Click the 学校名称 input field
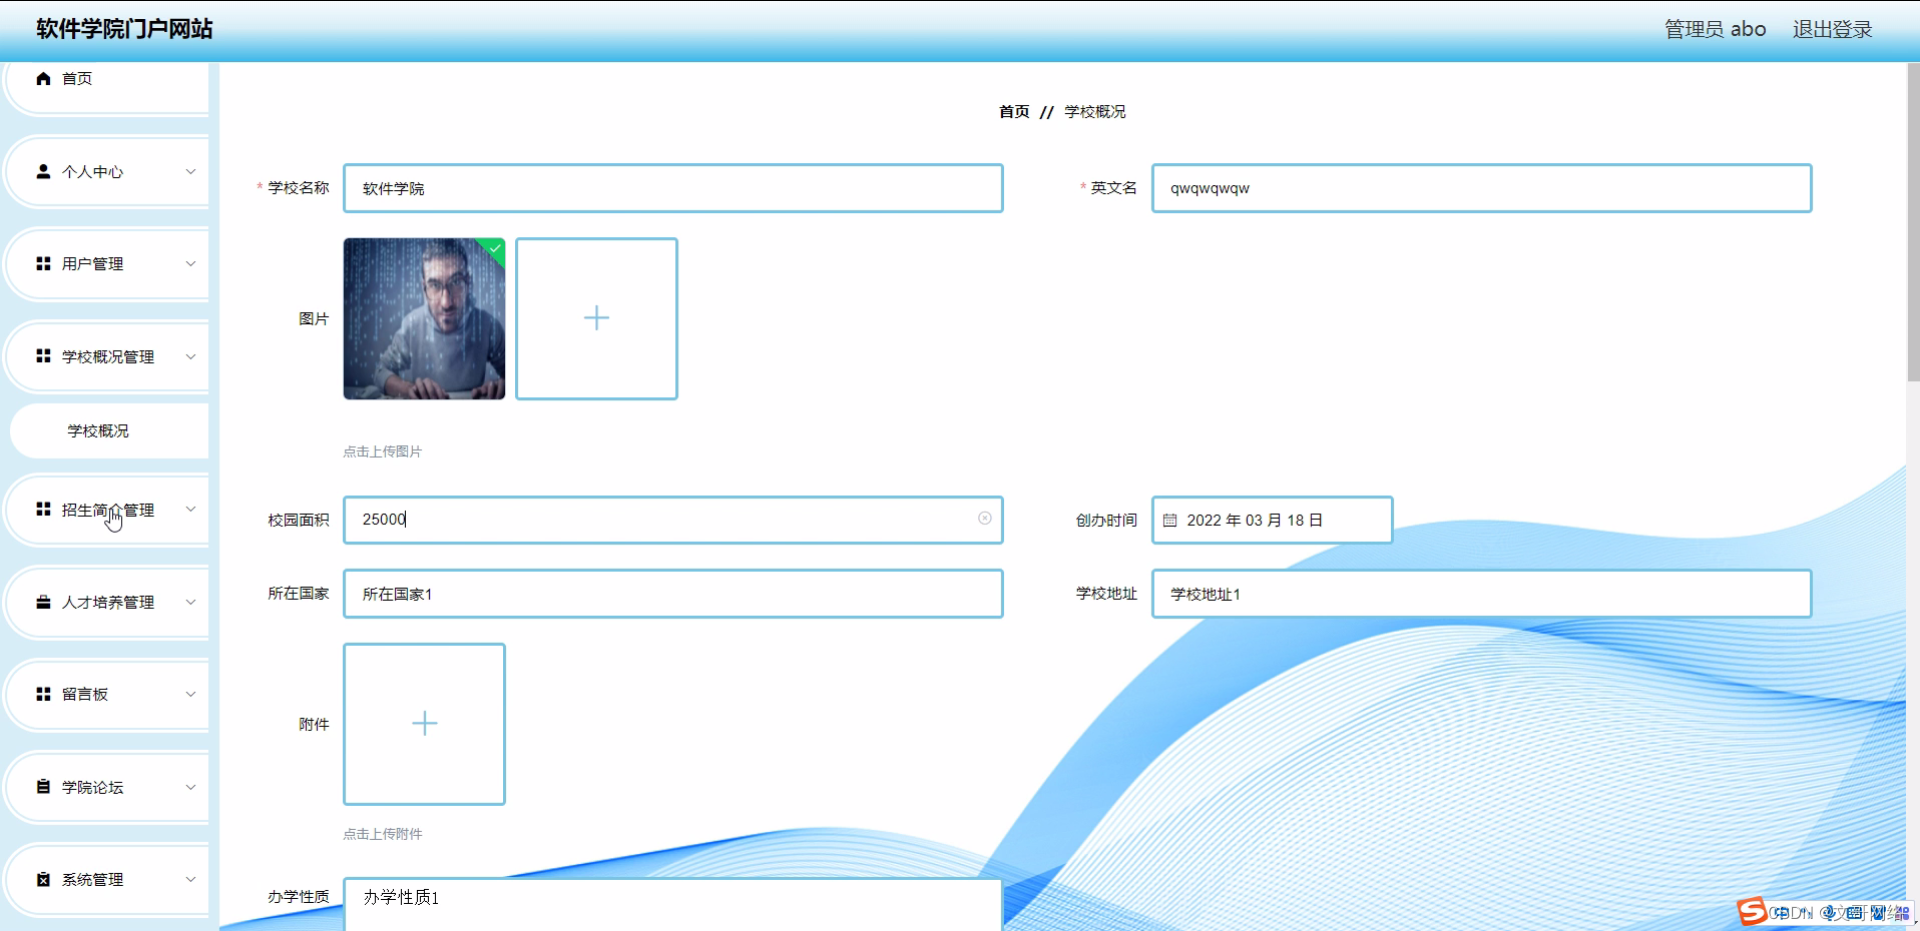This screenshot has width=1920, height=931. tap(673, 188)
